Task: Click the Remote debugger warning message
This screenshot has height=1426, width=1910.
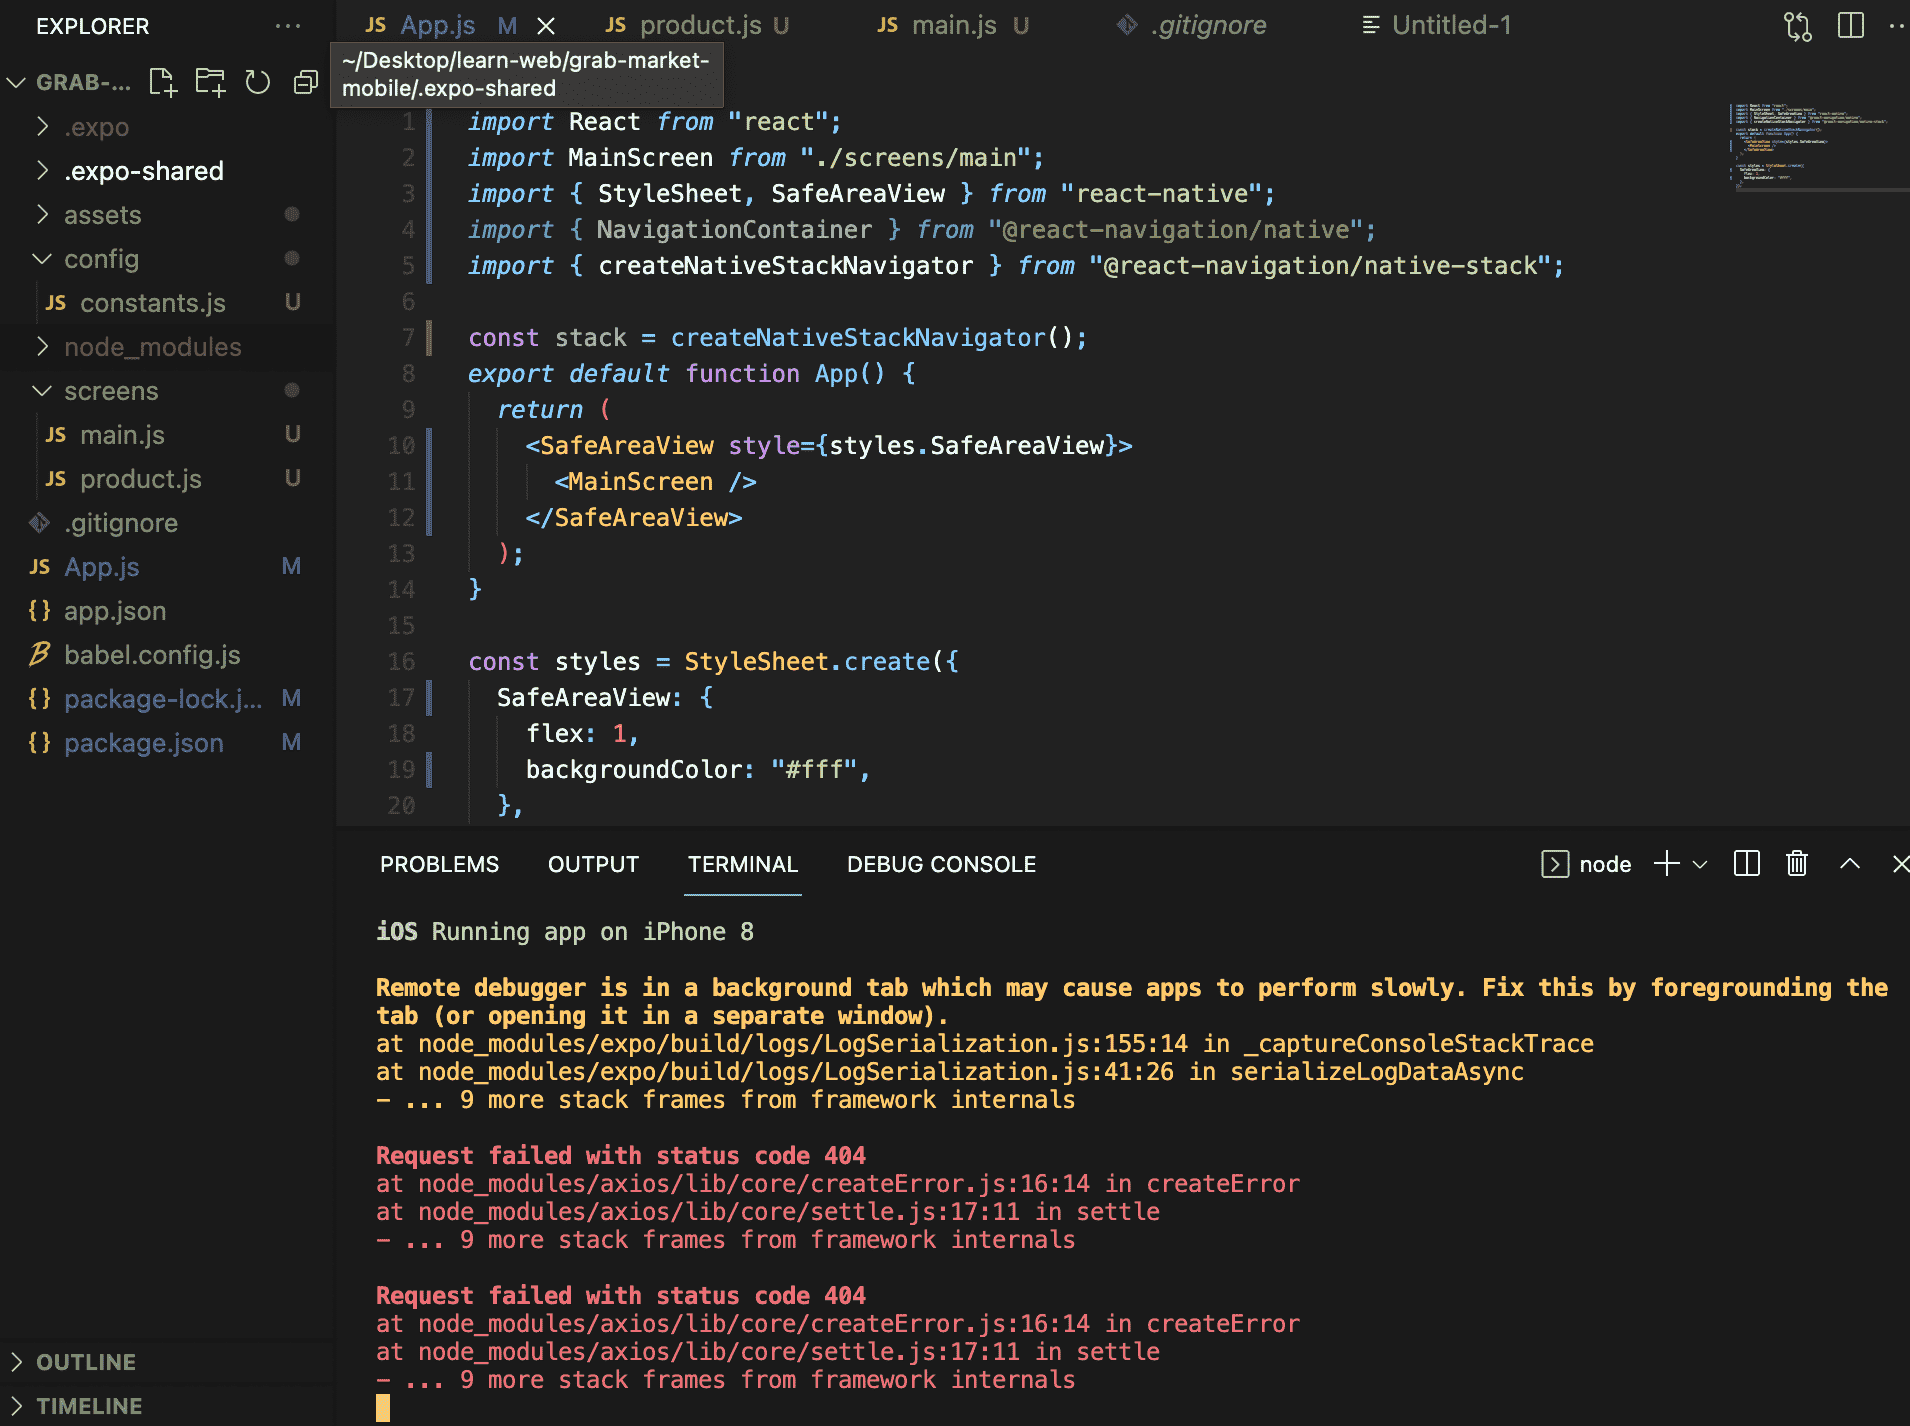Action: (1132, 1002)
